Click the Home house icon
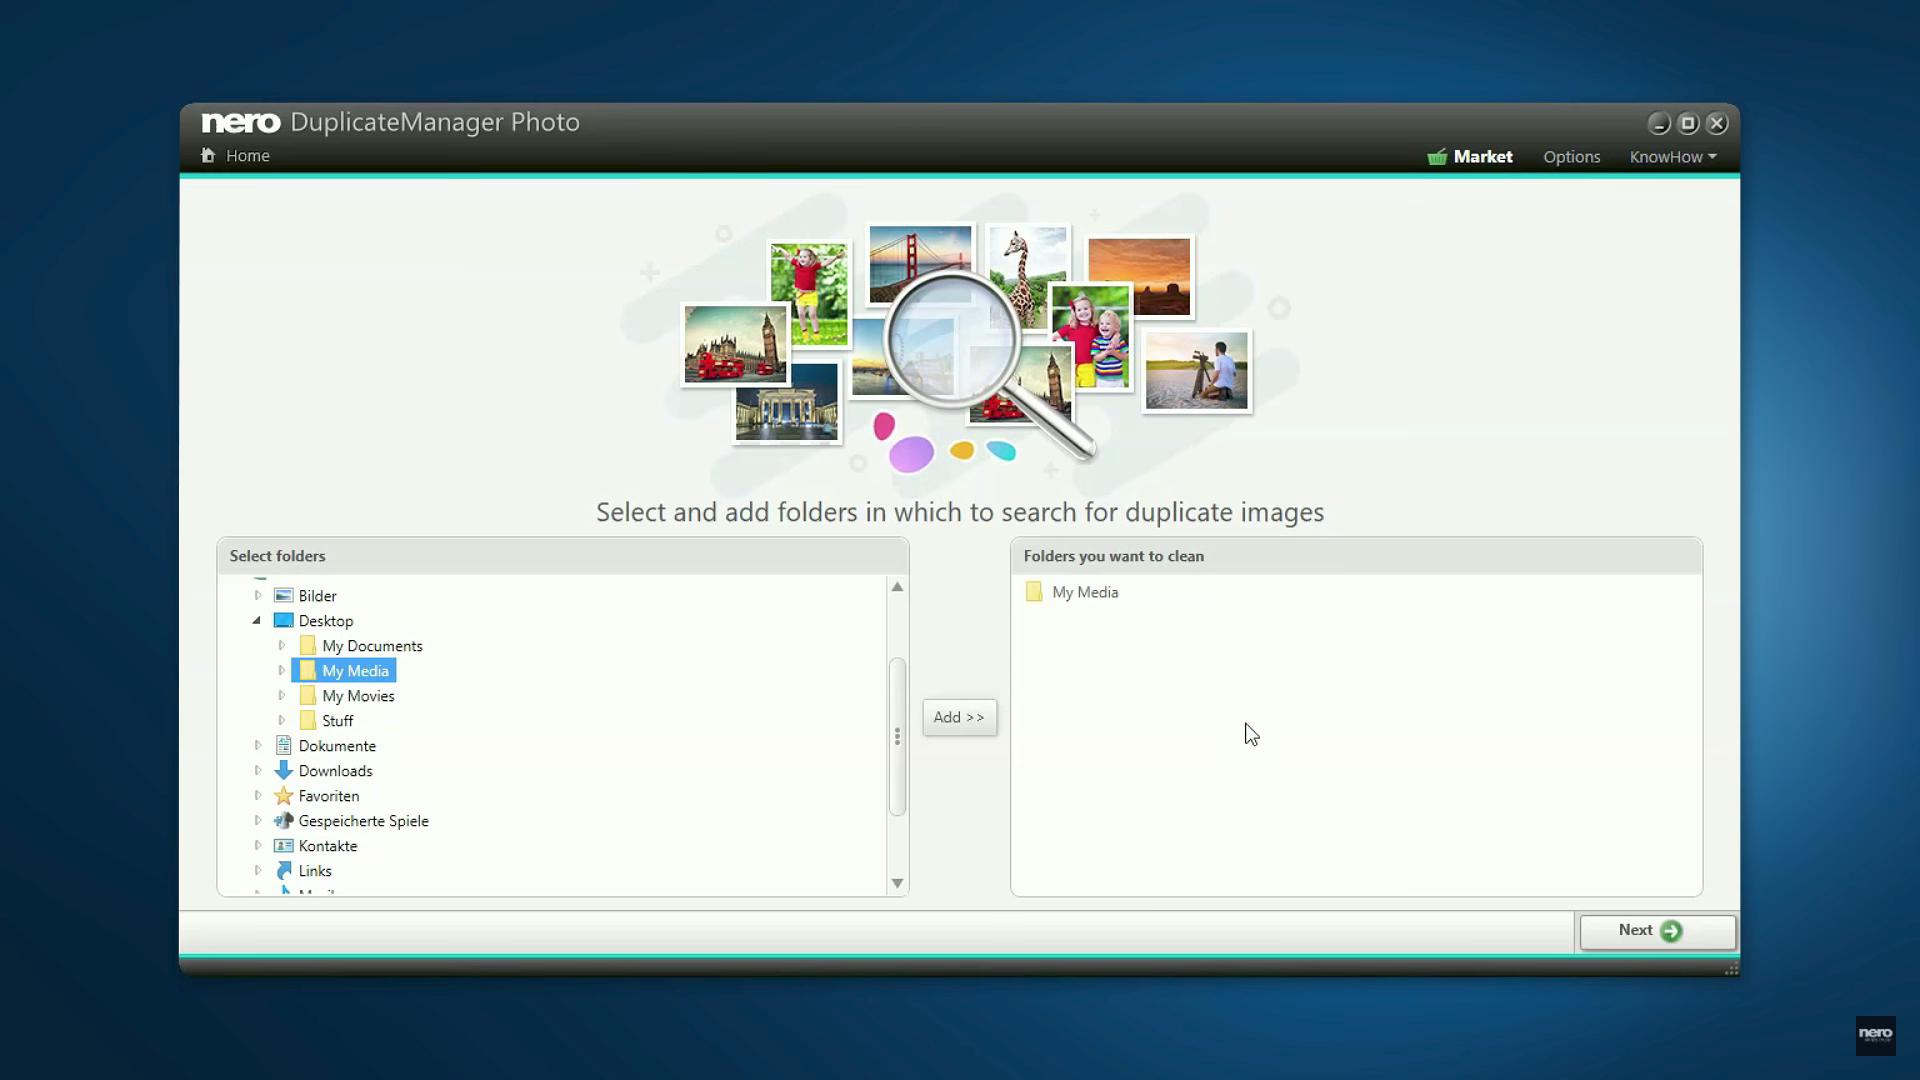This screenshot has height=1080, width=1920. click(208, 155)
